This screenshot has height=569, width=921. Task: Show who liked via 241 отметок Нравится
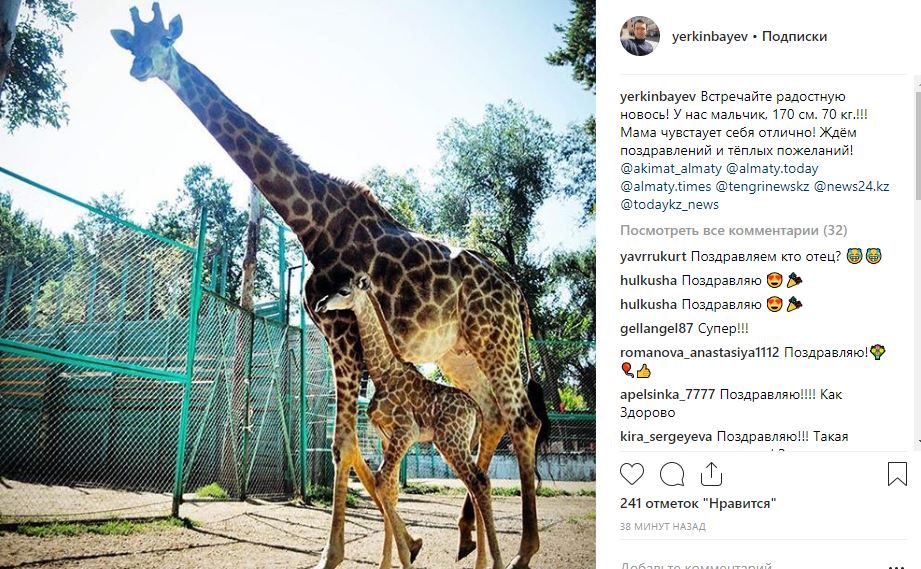coord(698,504)
